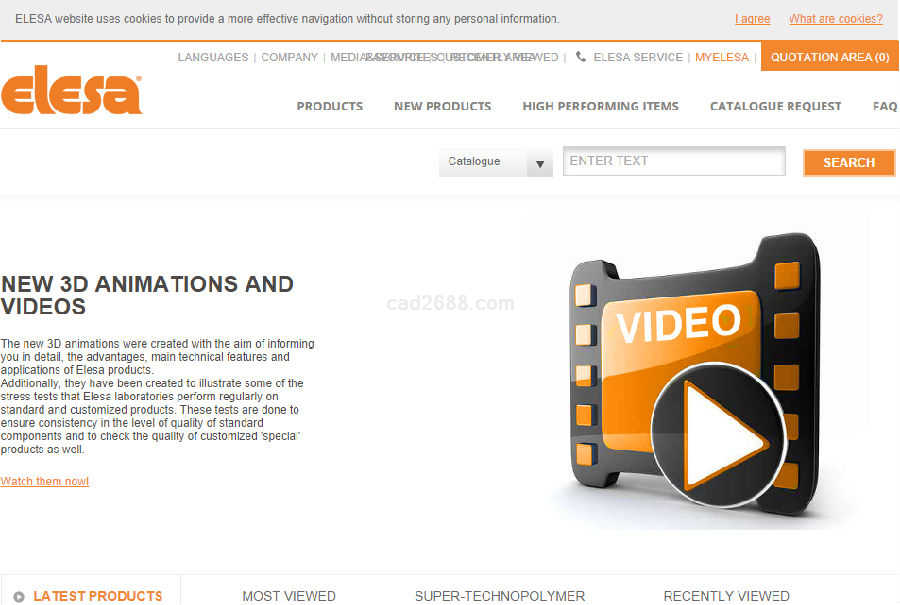900x605 pixels.
Task: Accept cookies with the I agree link
Action: [752, 19]
